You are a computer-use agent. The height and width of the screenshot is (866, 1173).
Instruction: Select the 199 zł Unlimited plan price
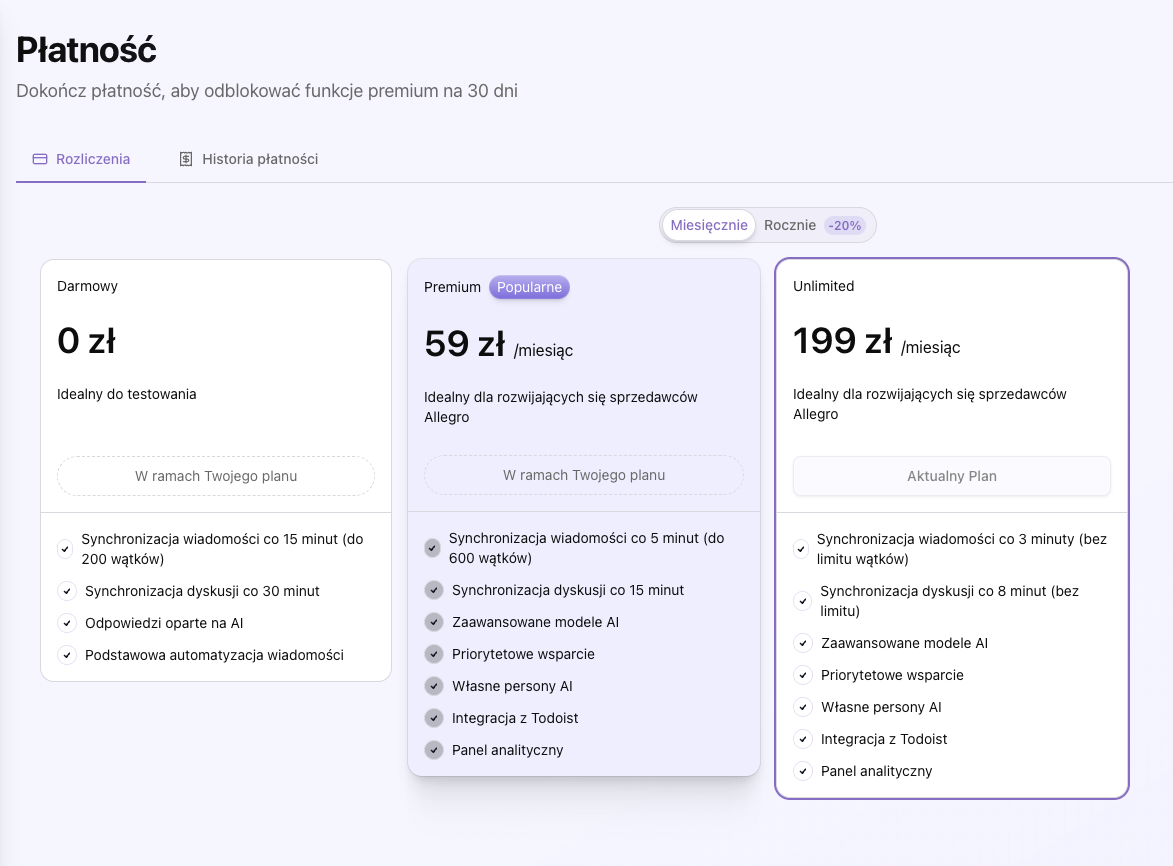click(x=842, y=342)
